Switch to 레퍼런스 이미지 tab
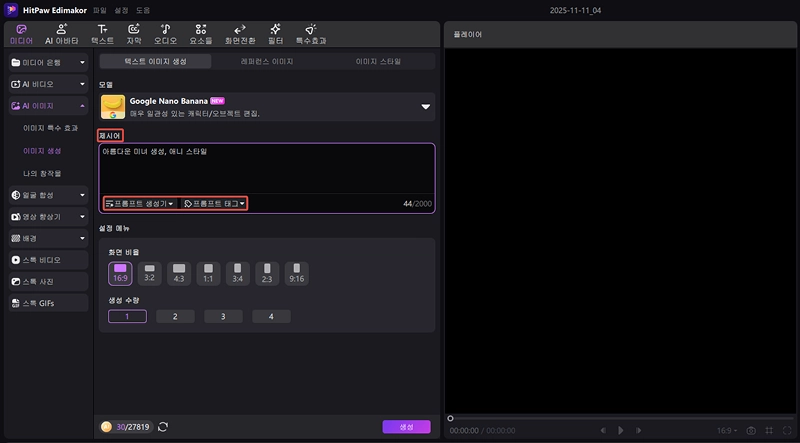The height and width of the screenshot is (443, 800). [x=267, y=61]
